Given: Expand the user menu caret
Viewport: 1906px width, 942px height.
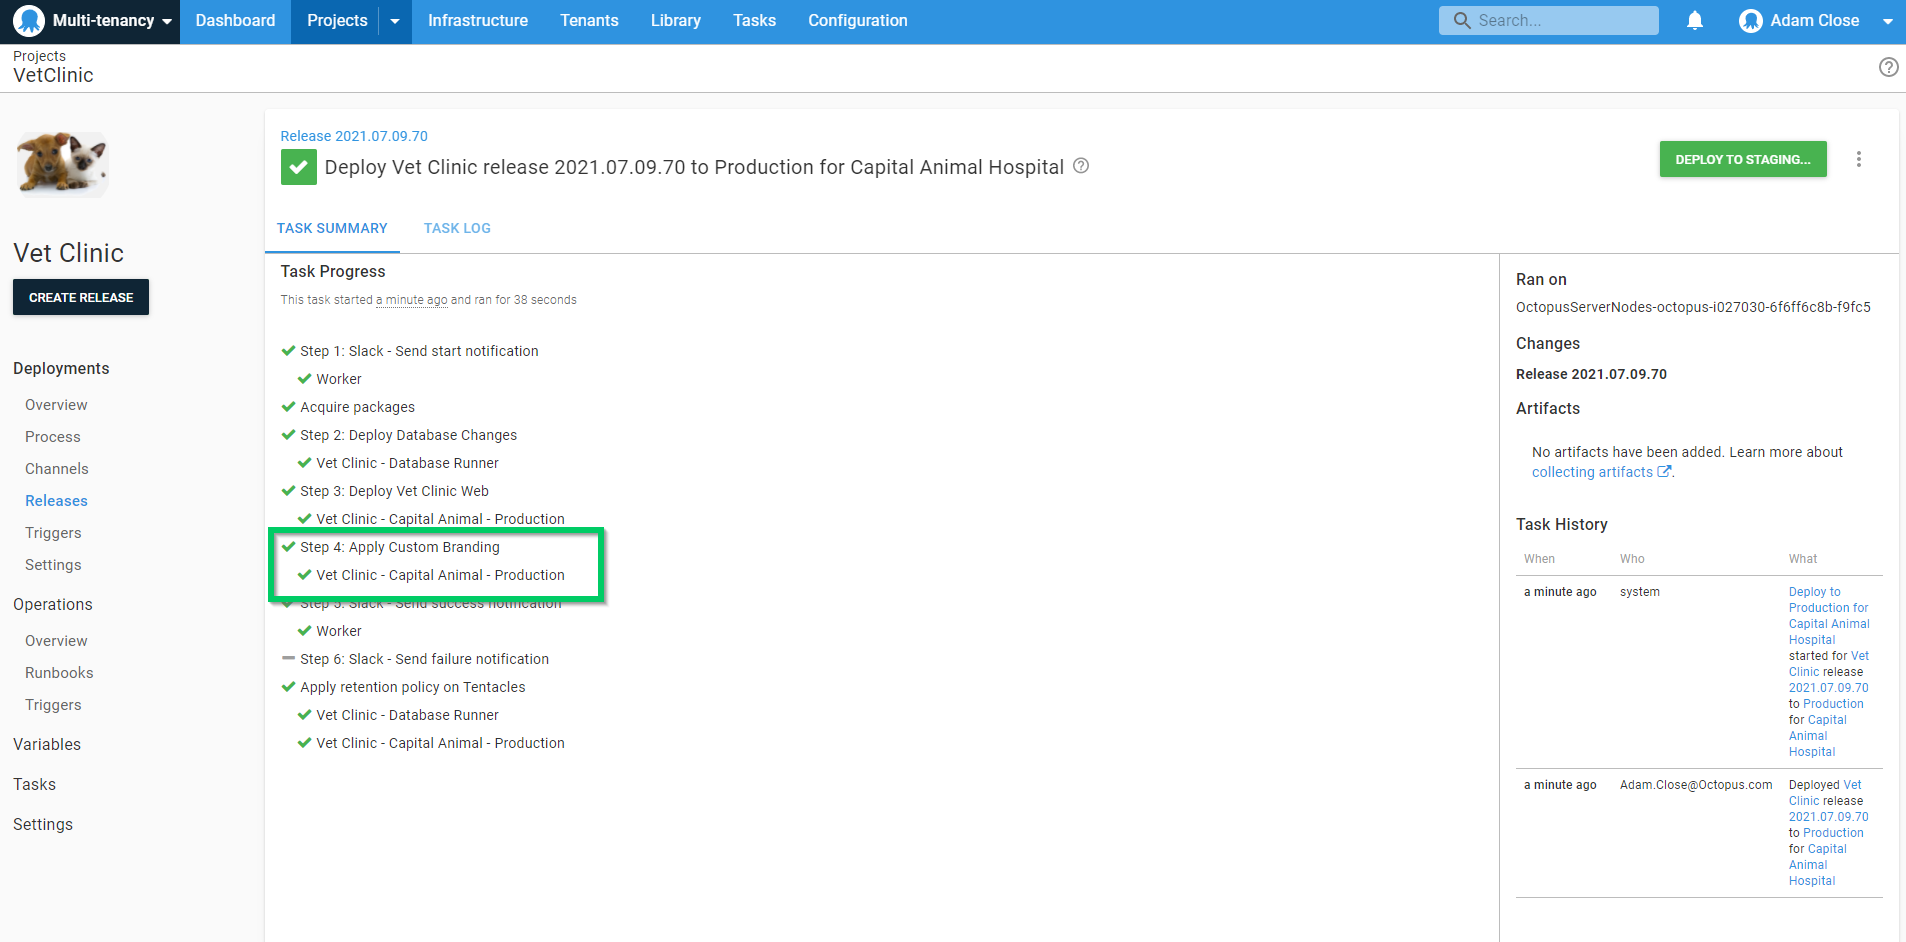Looking at the screenshot, I should click(1887, 21).
